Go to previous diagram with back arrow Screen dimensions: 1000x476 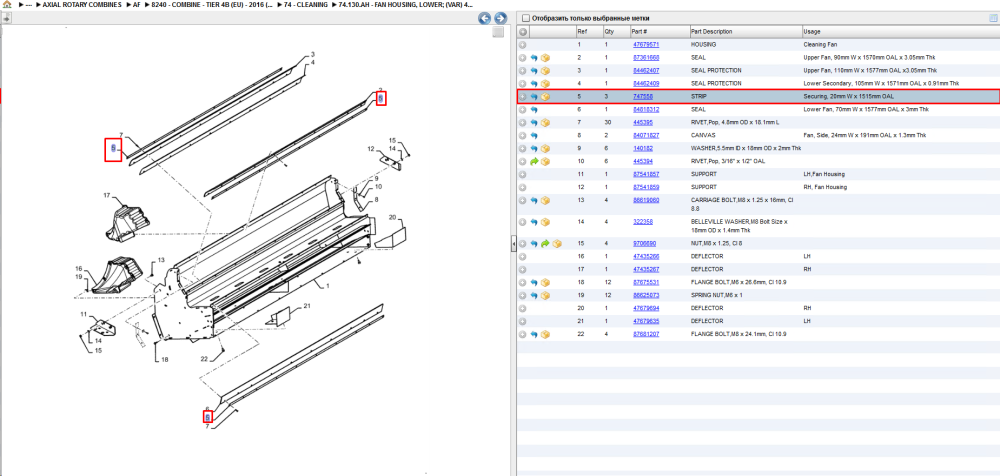point(485,18)
